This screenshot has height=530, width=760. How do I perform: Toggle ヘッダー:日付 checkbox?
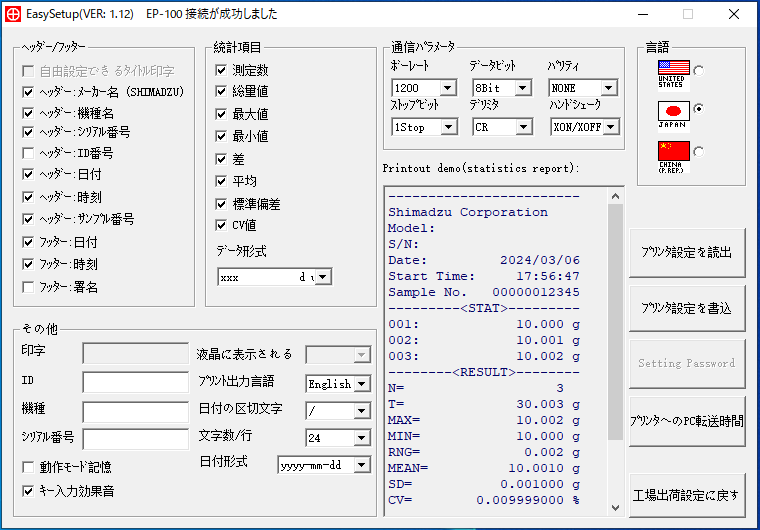point(28,174)
